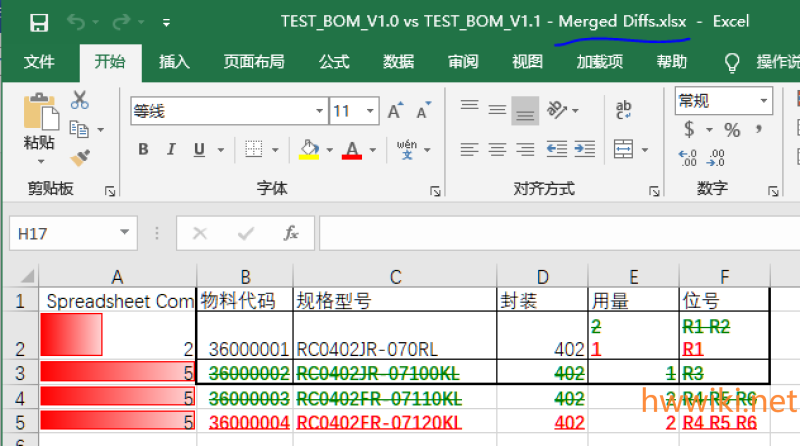Open the 对齐方式 dialog launcher
Screen dimensions: 800x446
point(654,191)
